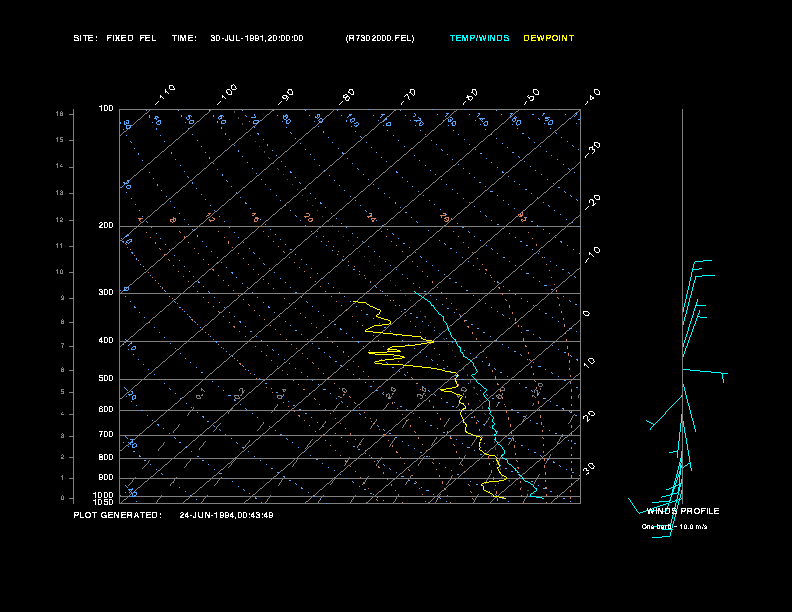Click the -40 temperature label at top right
This screenshot has height=612, width=792.
pos(592,96)
